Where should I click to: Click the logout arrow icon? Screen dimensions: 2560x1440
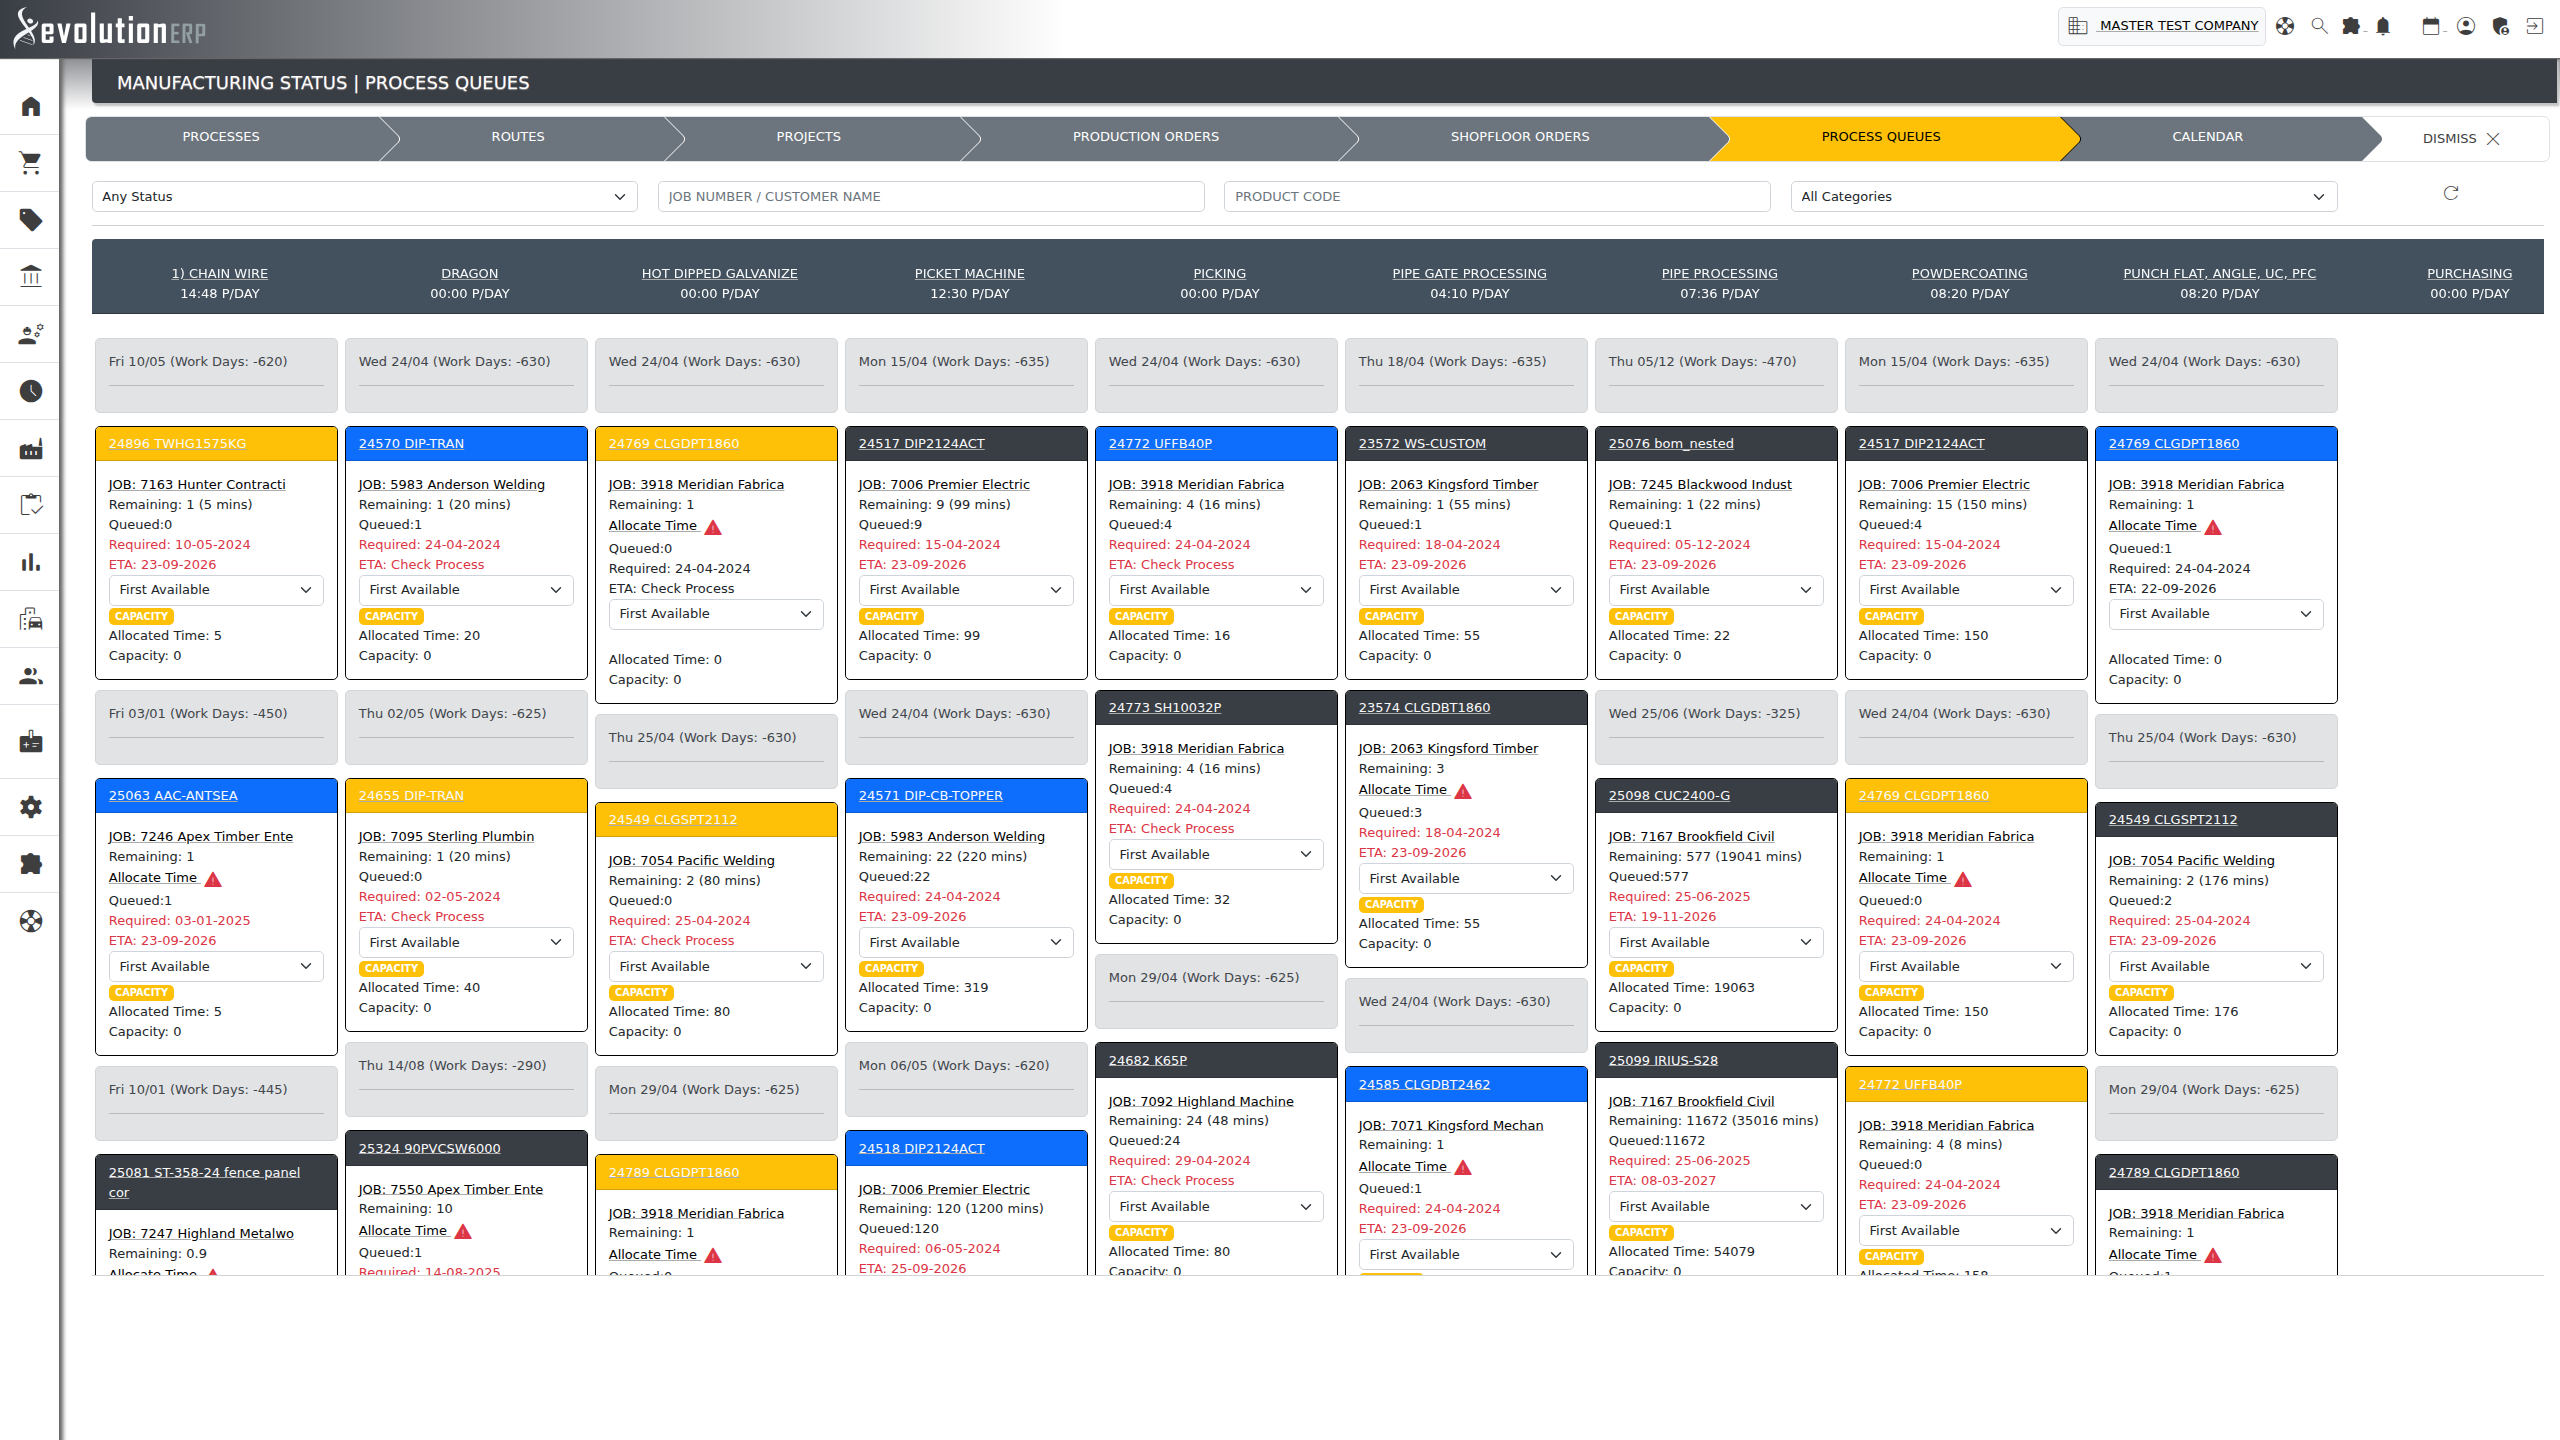(x=2535, y=26)
